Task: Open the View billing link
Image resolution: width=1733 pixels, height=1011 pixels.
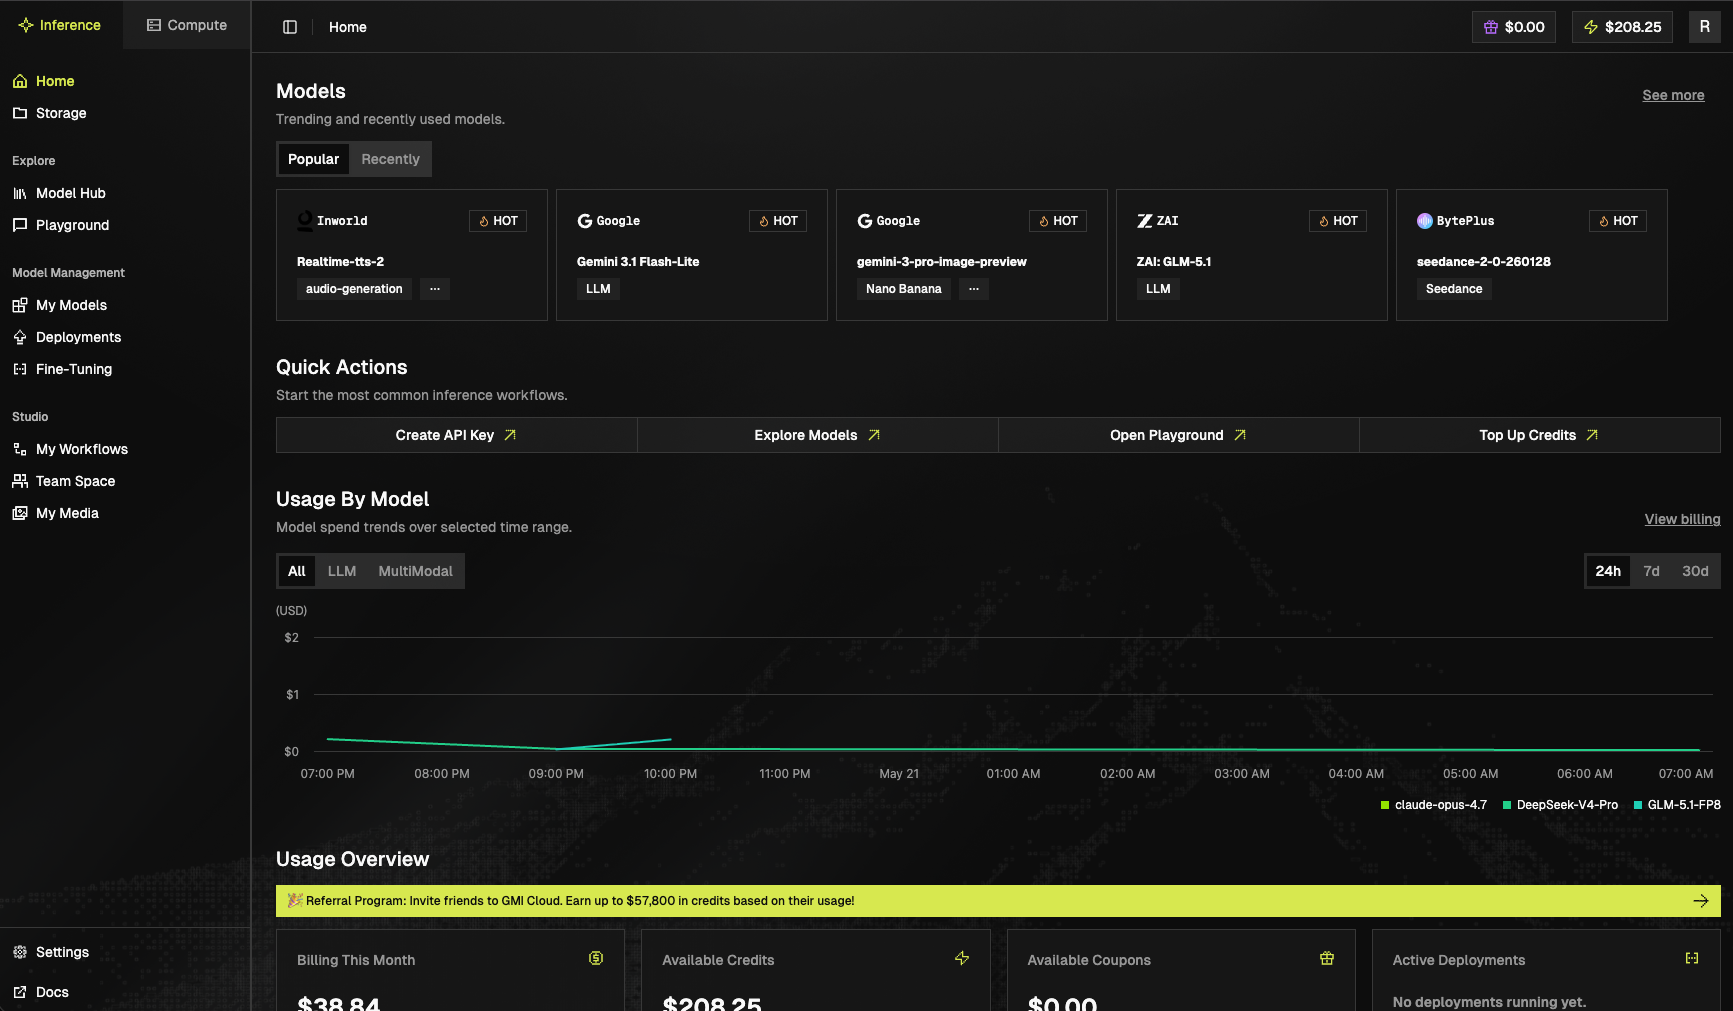Action: (x=1682, y=519)
